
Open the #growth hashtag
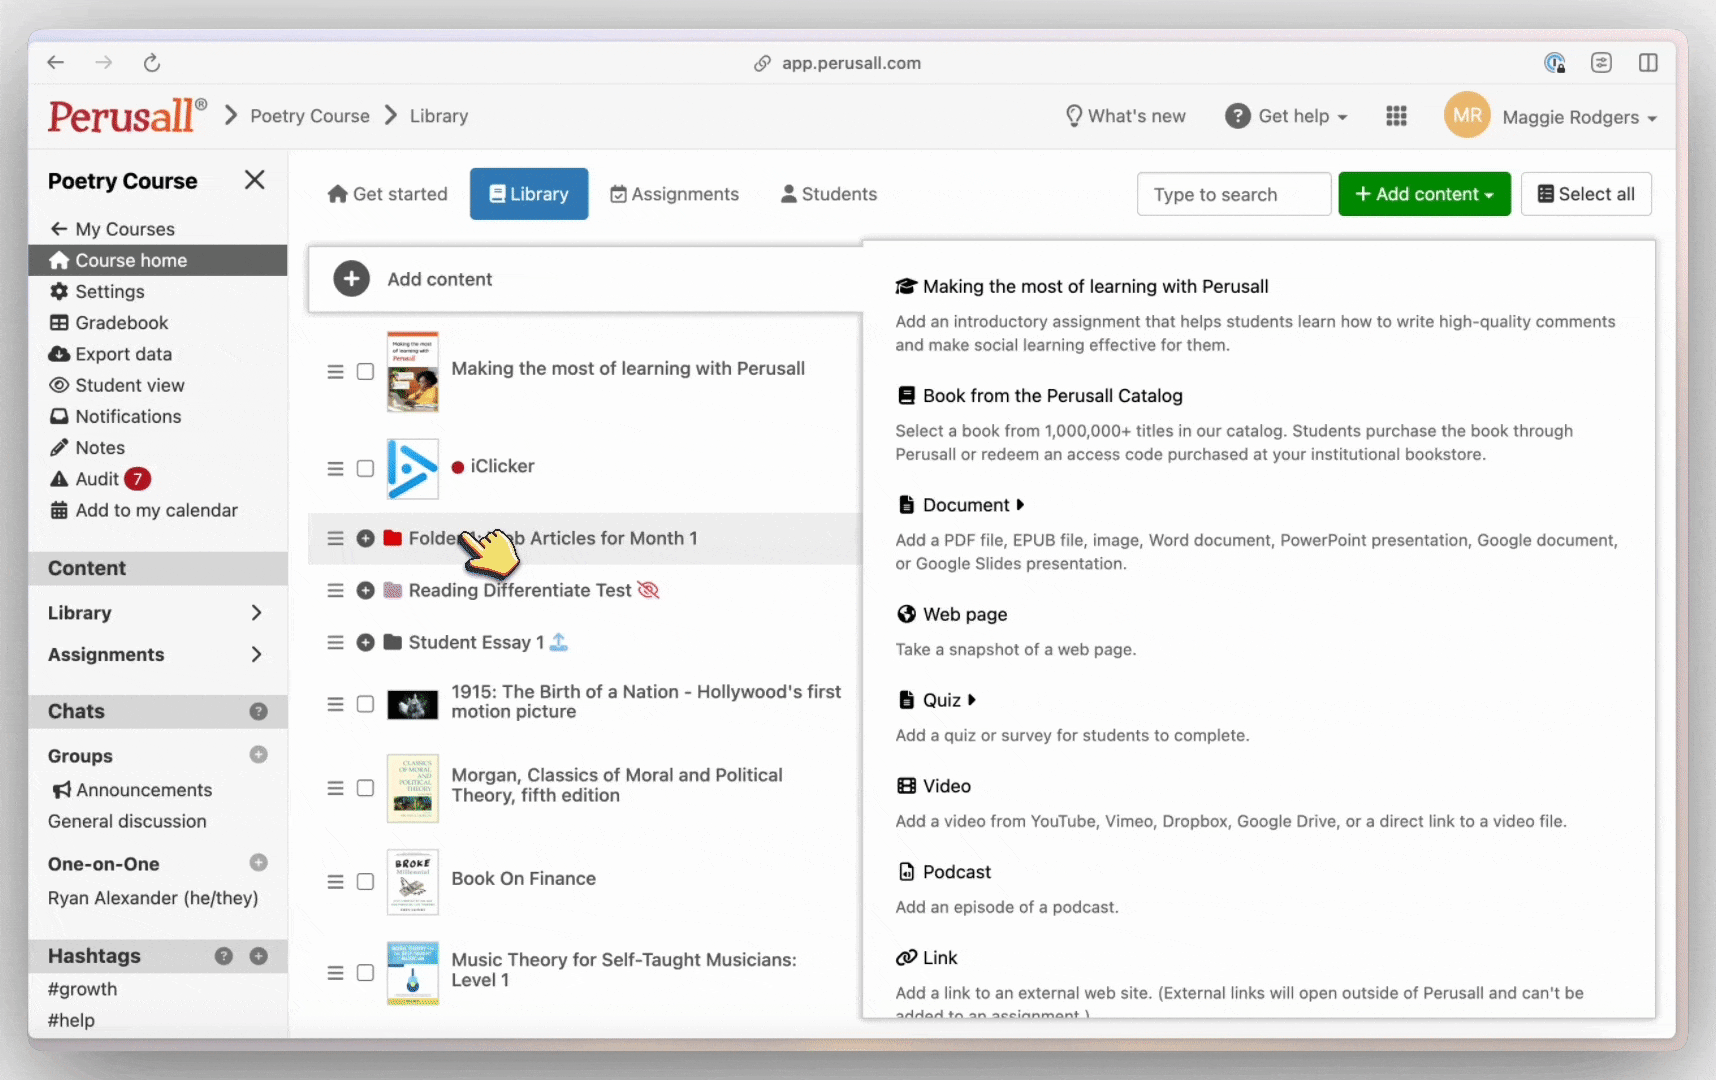click(83, 989)
